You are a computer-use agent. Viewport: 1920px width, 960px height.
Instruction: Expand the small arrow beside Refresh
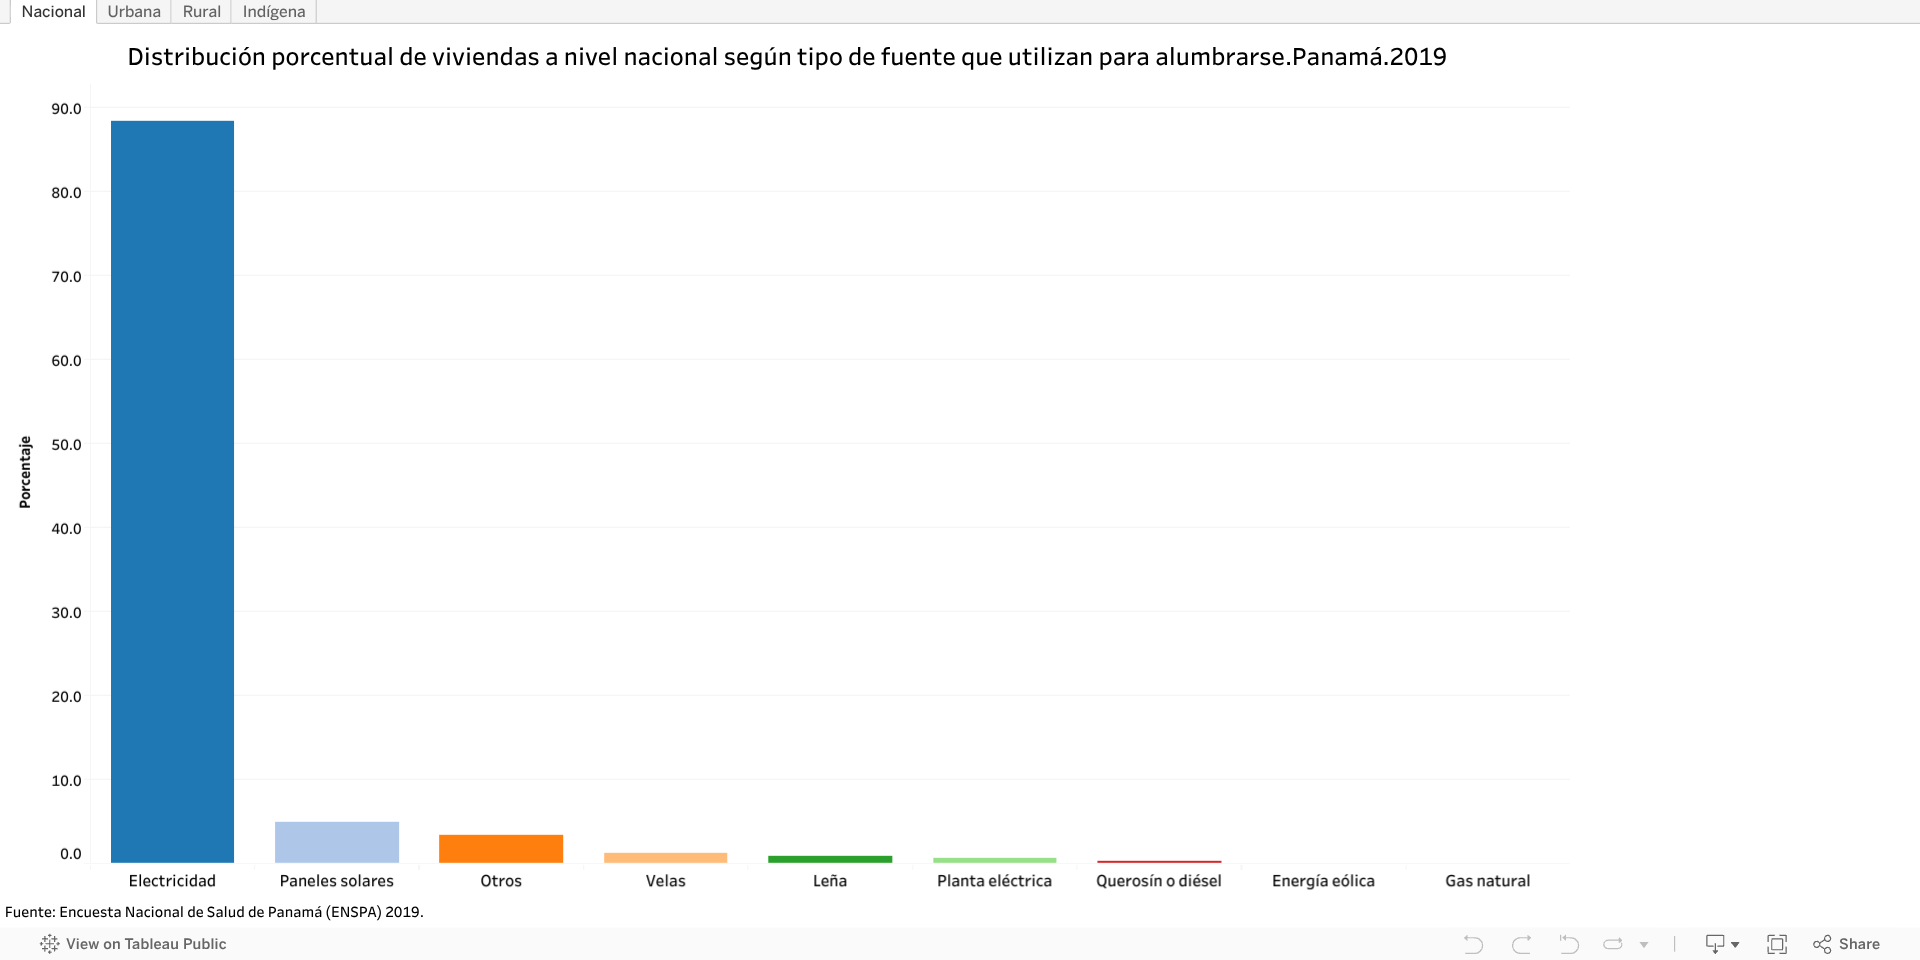pyautogui.click(x=1644, y=944)
